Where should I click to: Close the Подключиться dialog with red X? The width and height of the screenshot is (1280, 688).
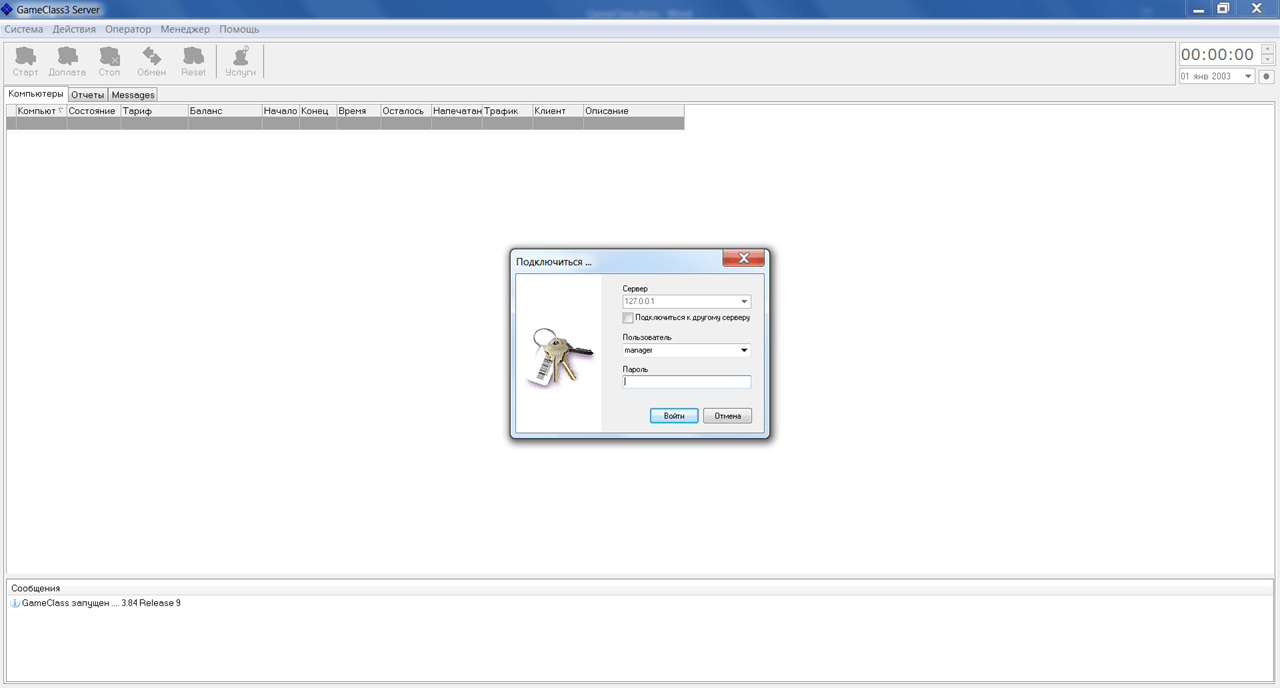tap(743, 259)
